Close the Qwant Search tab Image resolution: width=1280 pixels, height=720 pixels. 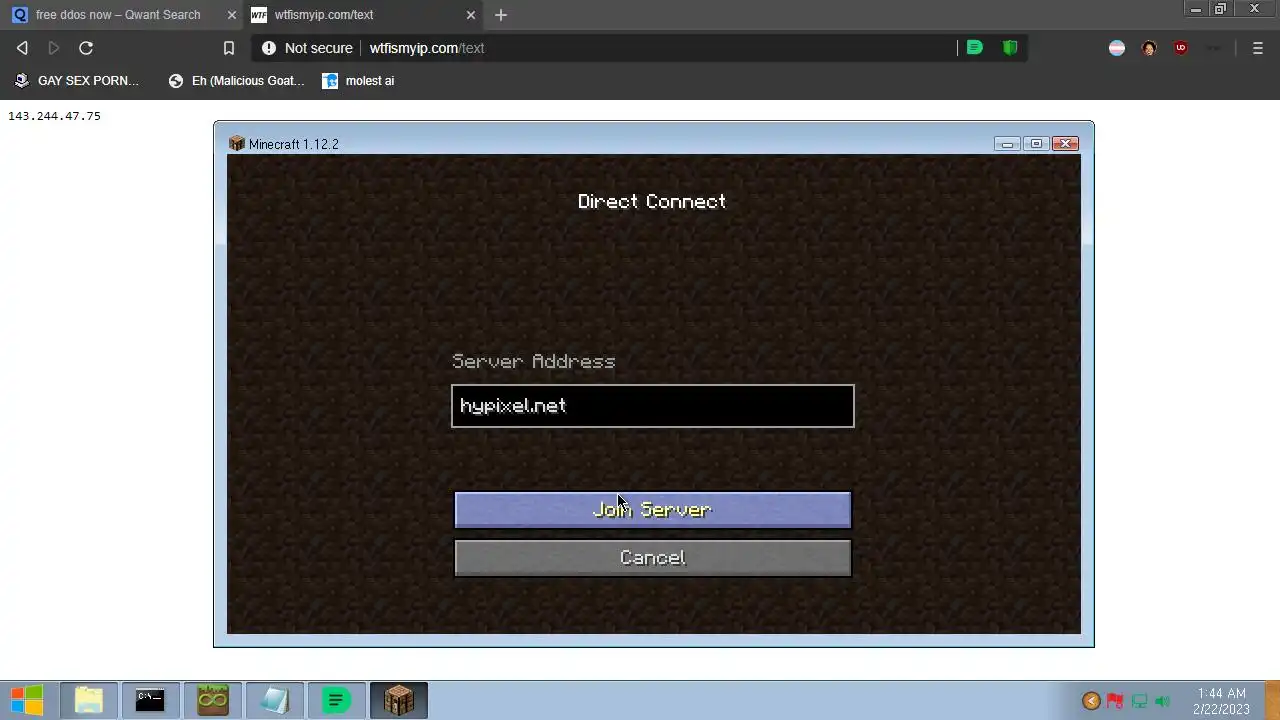coord(232,15)
